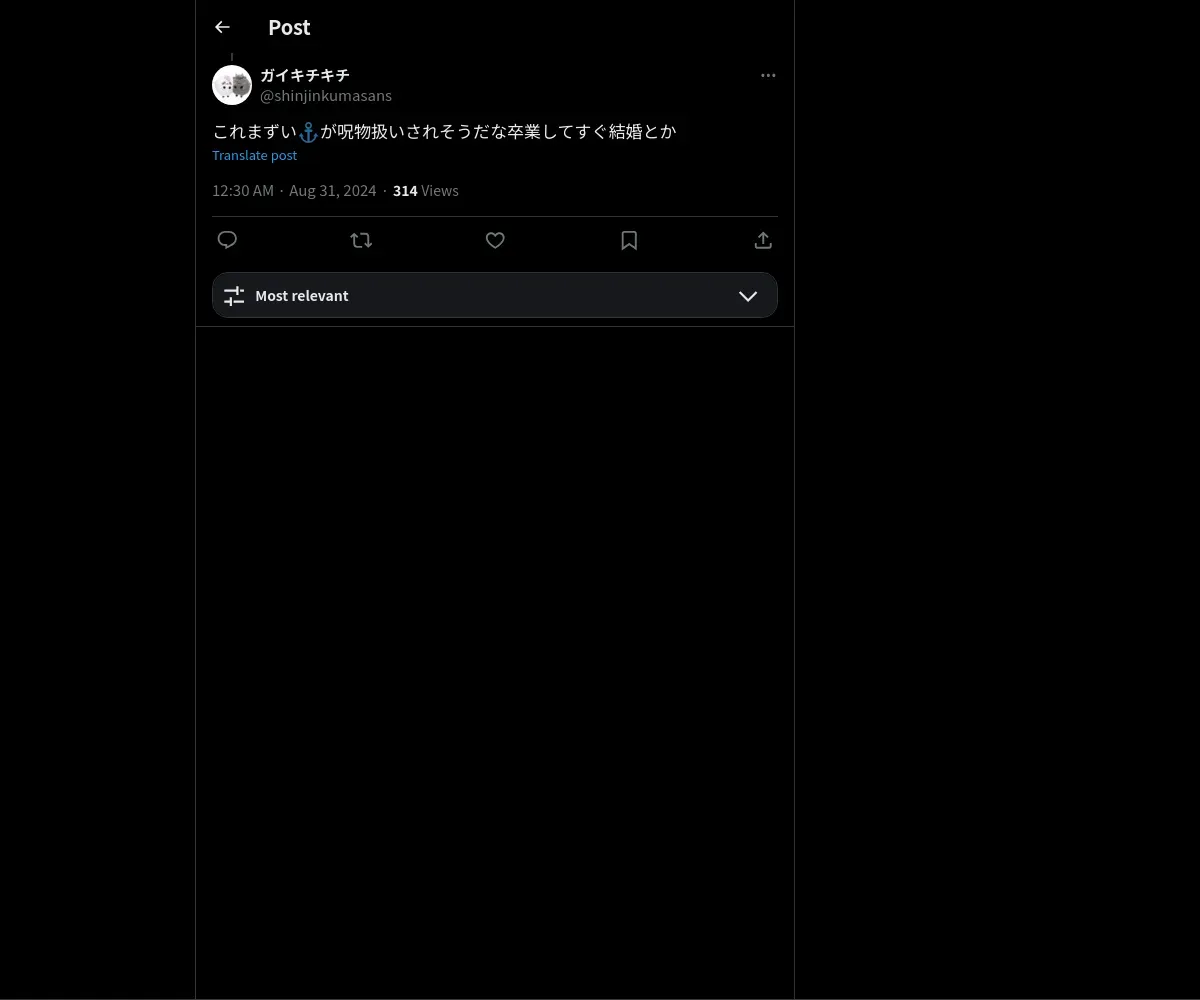Open the Most relevant sort dropdown label
This screenshot has width=1200, height=1000.
[302, 296]
